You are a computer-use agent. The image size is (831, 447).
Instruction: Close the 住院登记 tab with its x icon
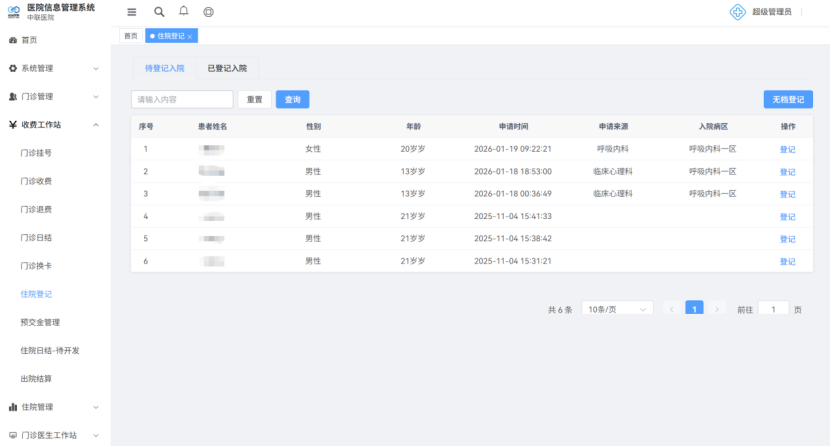[x=190, y=36]
